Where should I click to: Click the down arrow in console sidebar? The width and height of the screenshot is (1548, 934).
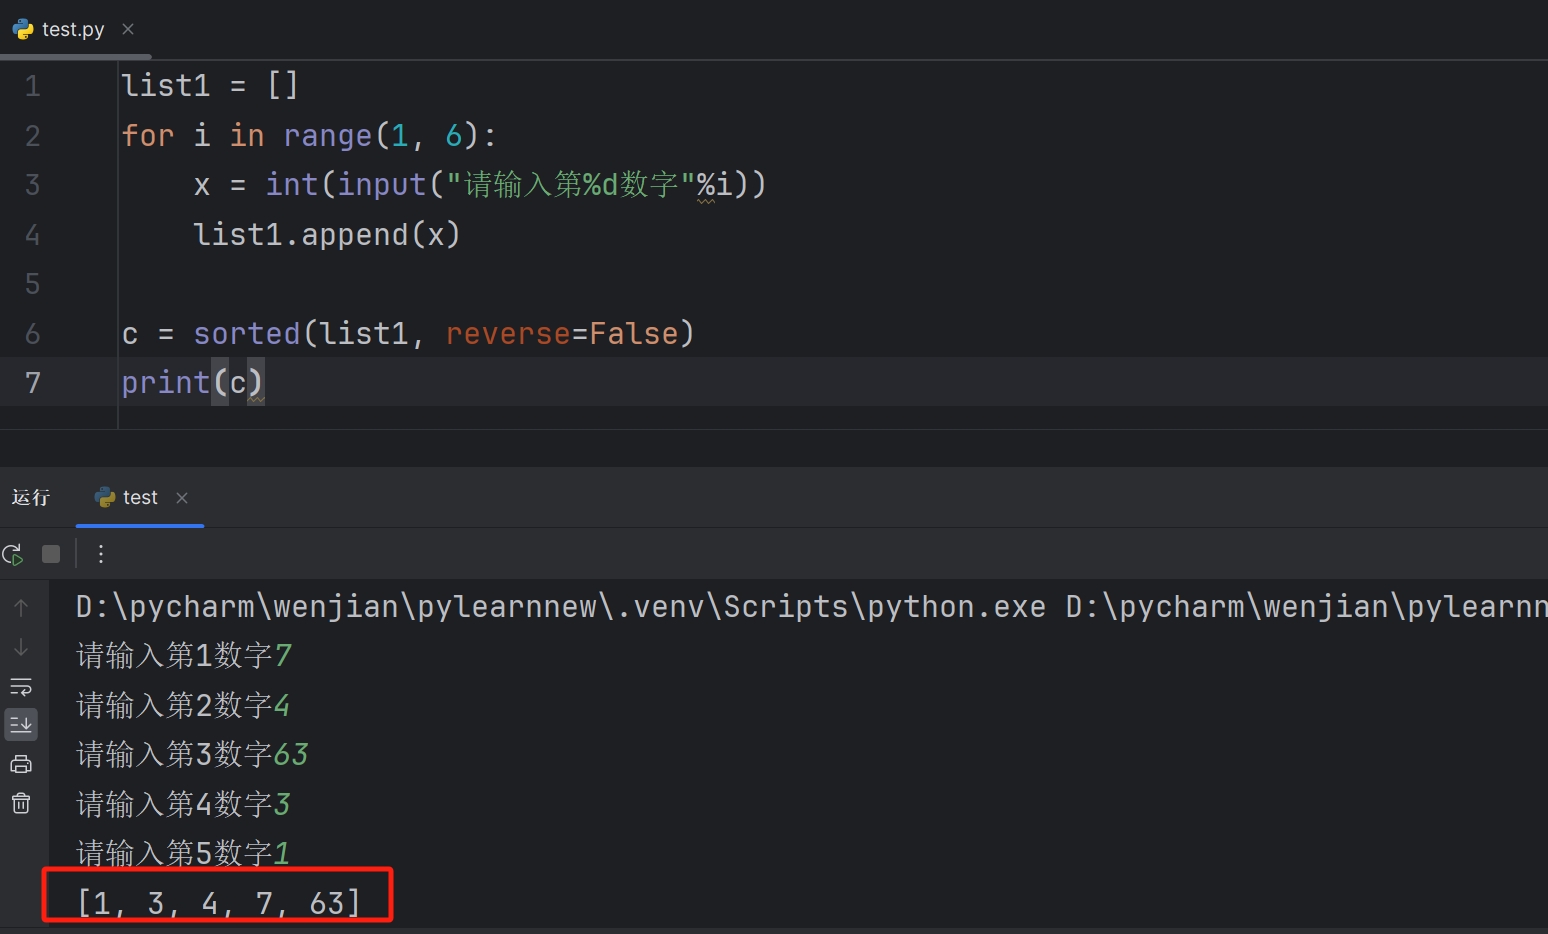pos(21,648)
